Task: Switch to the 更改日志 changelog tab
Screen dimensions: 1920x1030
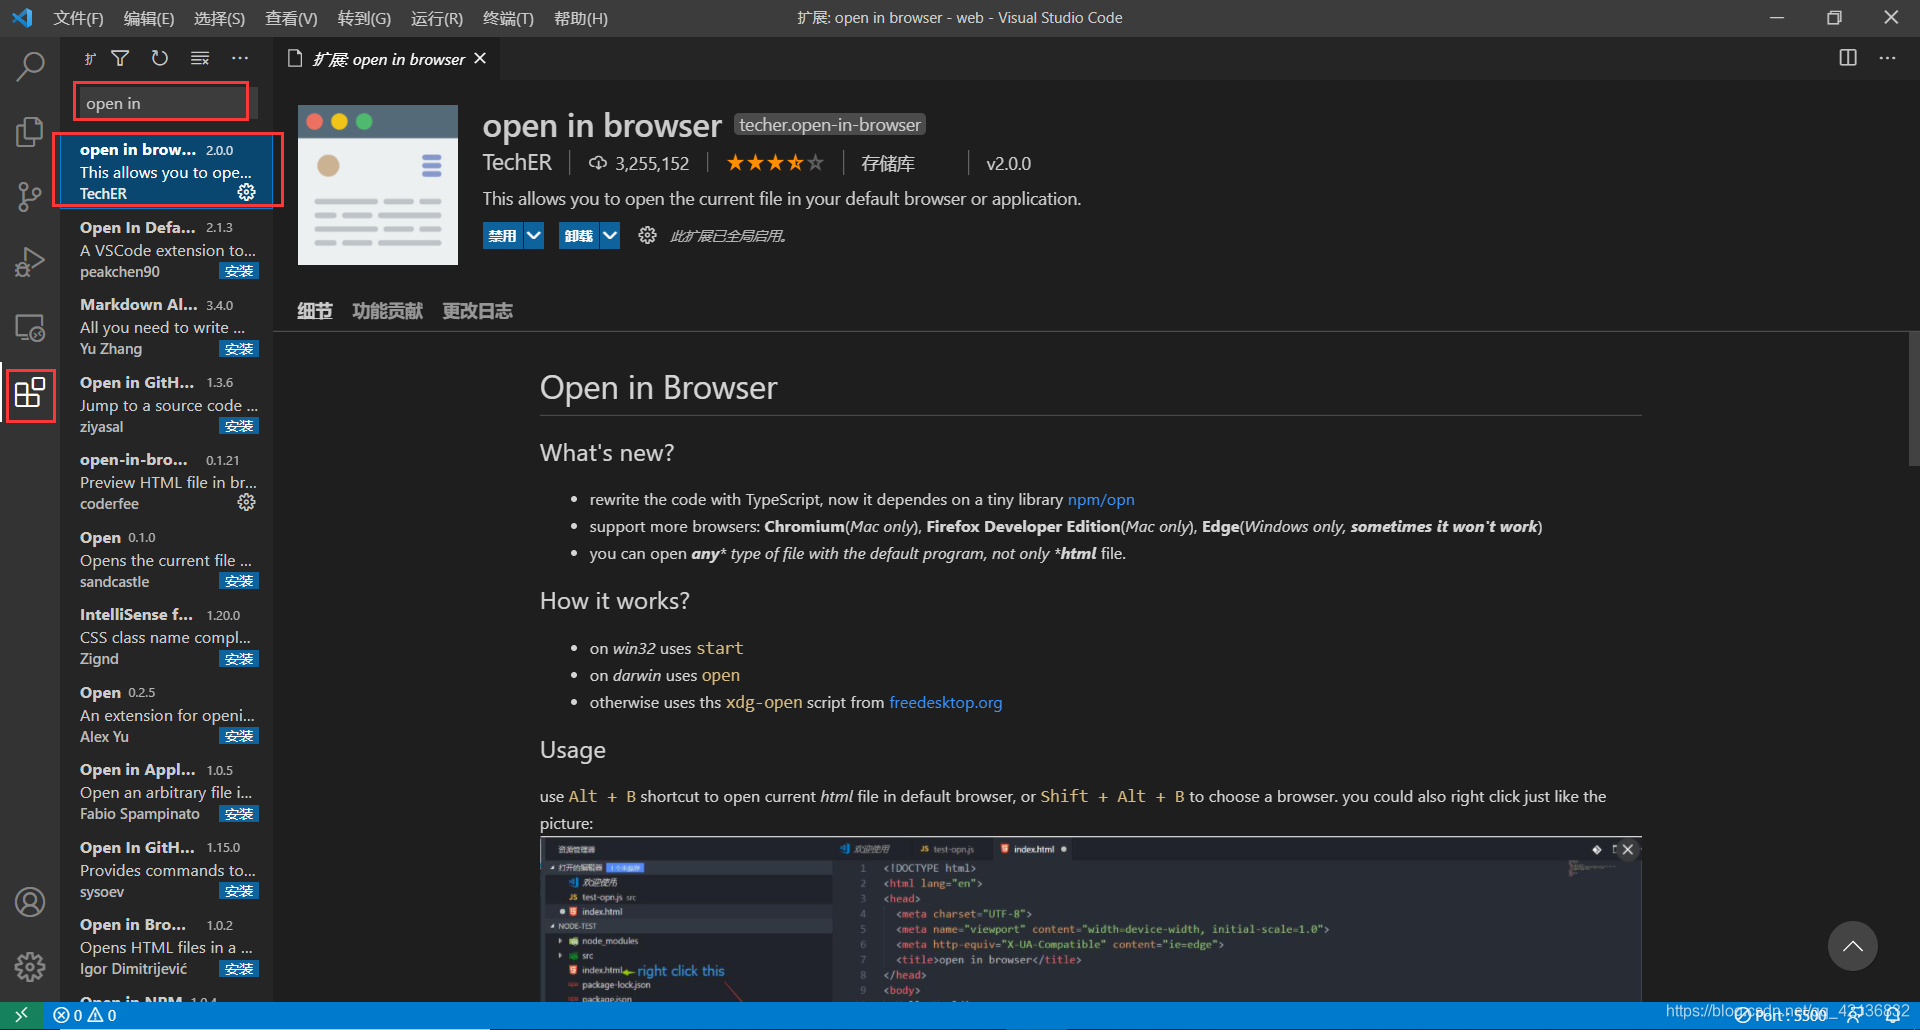Action: [x=478, y=311]
